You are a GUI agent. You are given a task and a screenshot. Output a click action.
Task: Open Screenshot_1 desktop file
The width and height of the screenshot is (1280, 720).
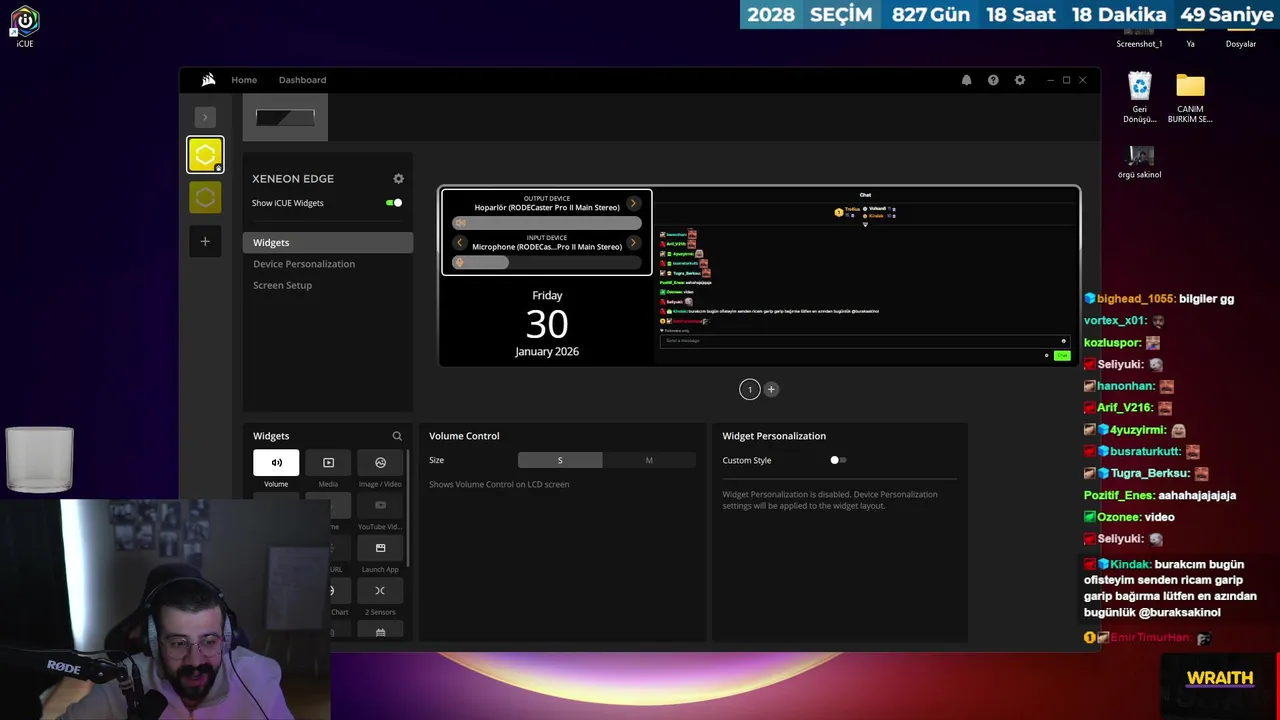(1139, 38)
